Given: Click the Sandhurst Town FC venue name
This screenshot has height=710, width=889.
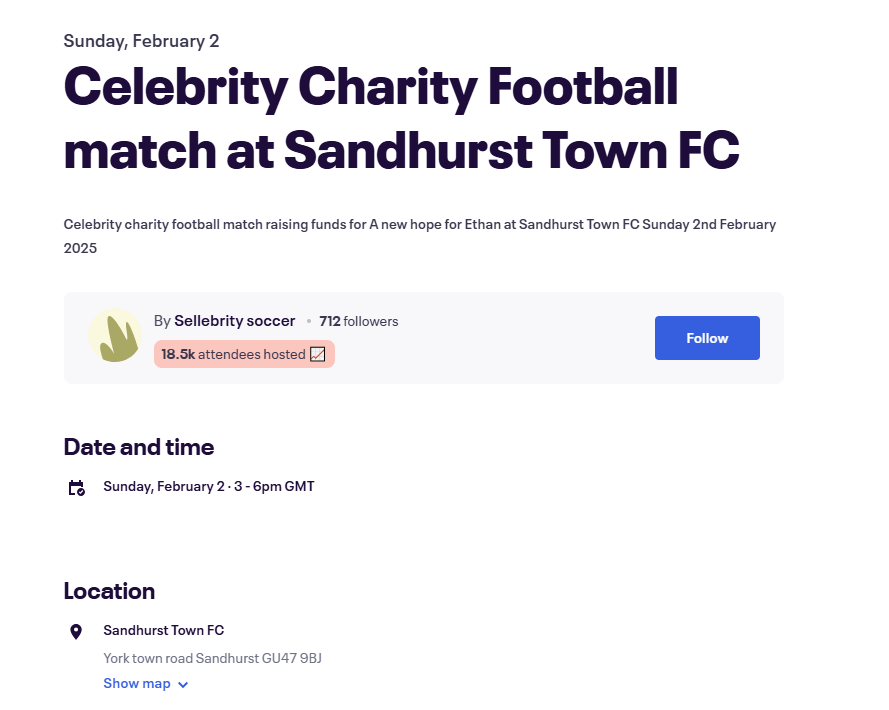Looking at the screenshot, I should [163, 630].
